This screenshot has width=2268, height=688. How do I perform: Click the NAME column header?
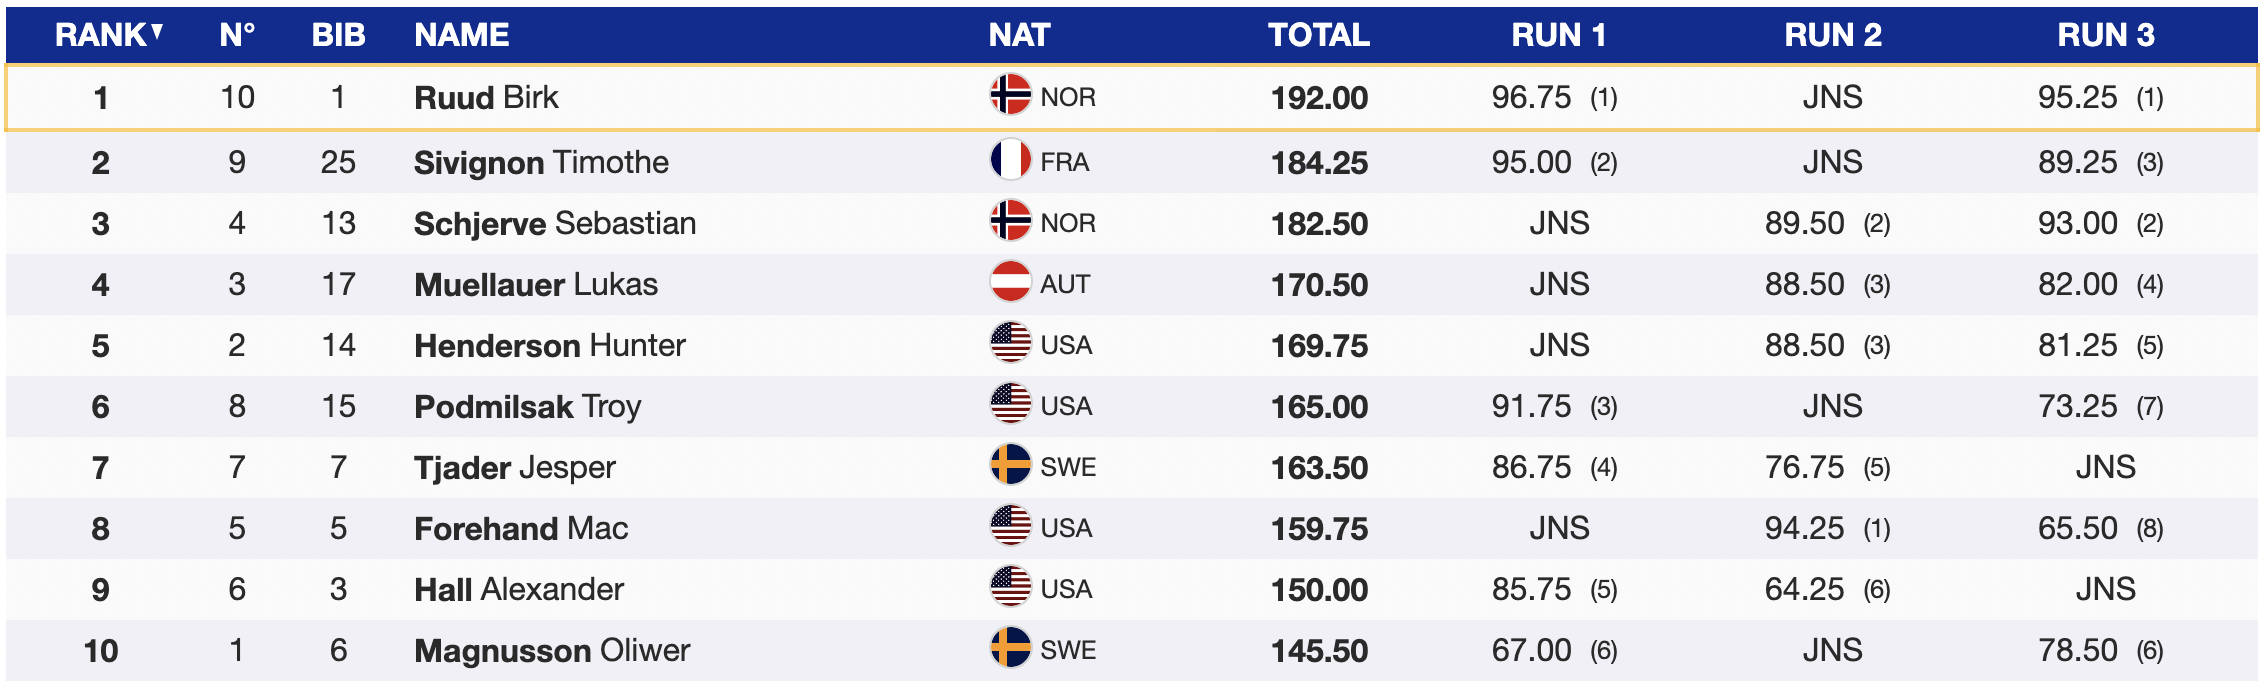[x=462, y=35]
